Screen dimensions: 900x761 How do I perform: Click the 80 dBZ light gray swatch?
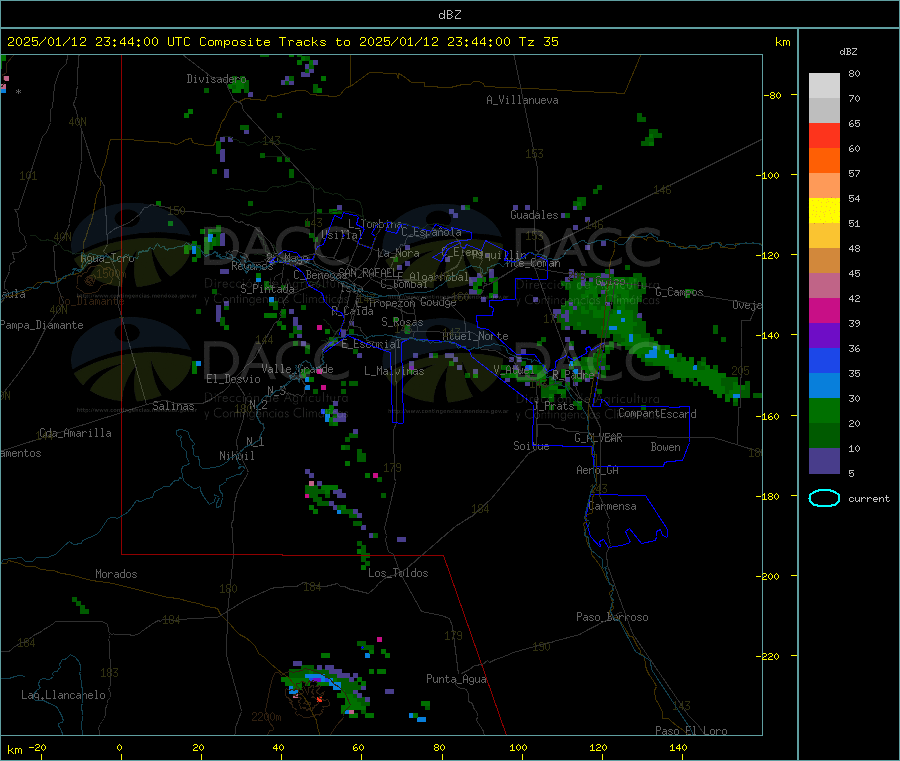click(824, 86)
